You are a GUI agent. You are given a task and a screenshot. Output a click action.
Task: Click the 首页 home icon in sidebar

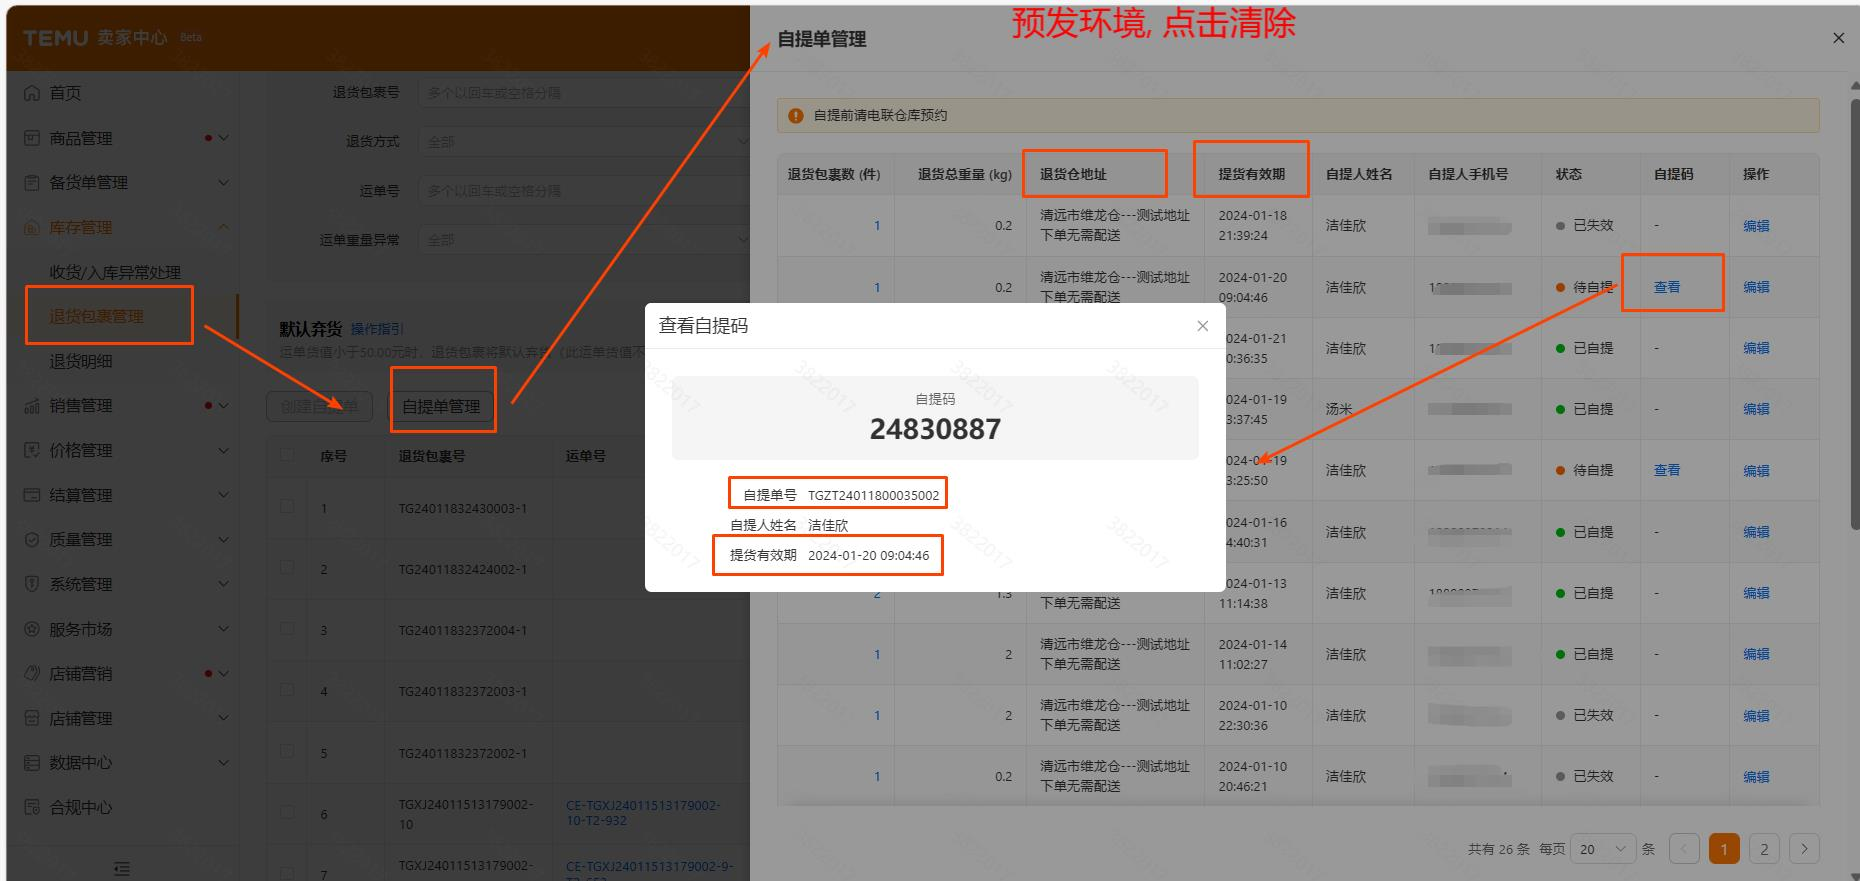coord(32,93)
